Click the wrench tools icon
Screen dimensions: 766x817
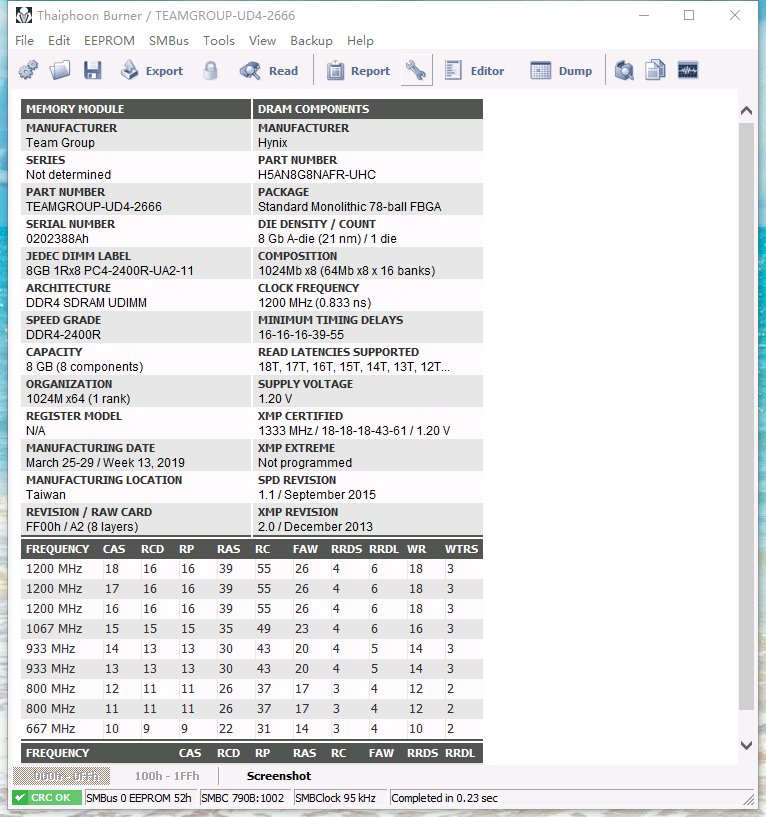tap(416, 71)
